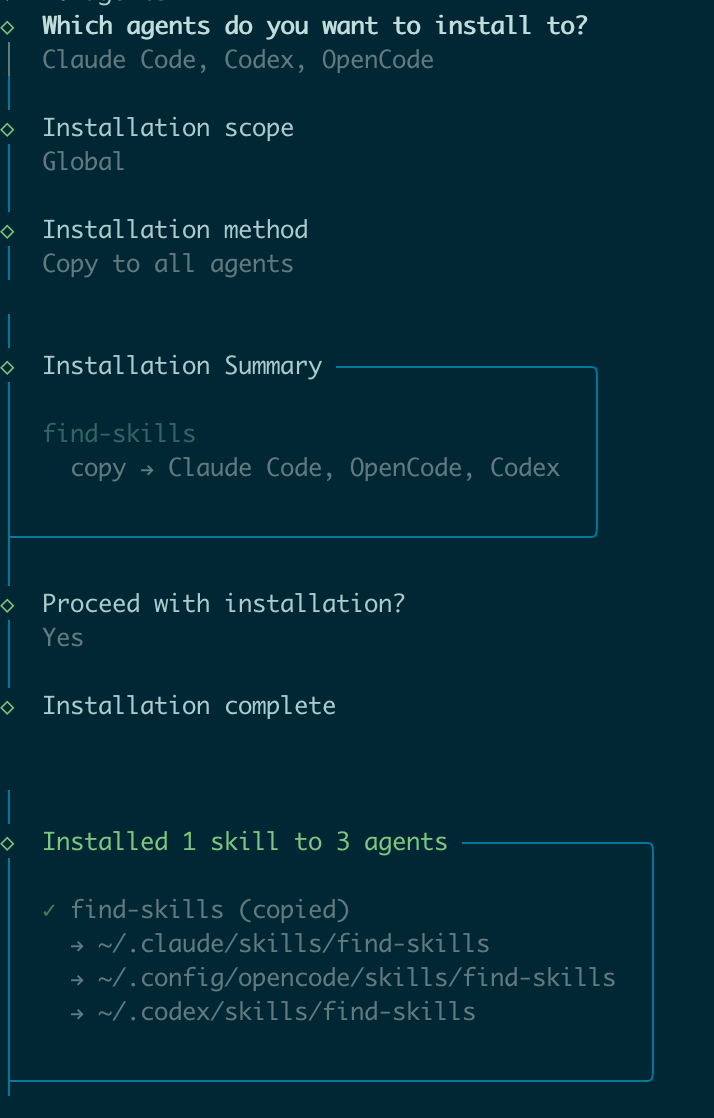The image size is (714, 1118).
Task: Click the "Yes" confirmation answer
Action: [x=62, y=638]
